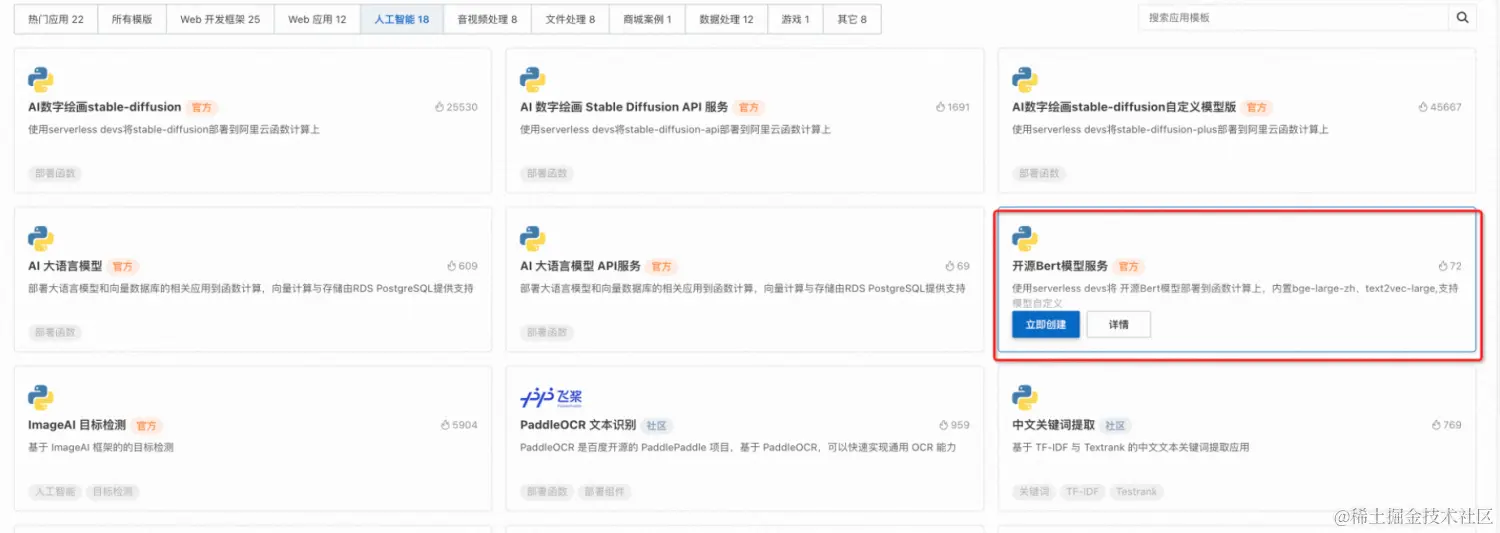This screenshot has height=533, width=1500.
Task: Click 部署函数 tag on 大语言模型 API服务 card
Action: 547,332
